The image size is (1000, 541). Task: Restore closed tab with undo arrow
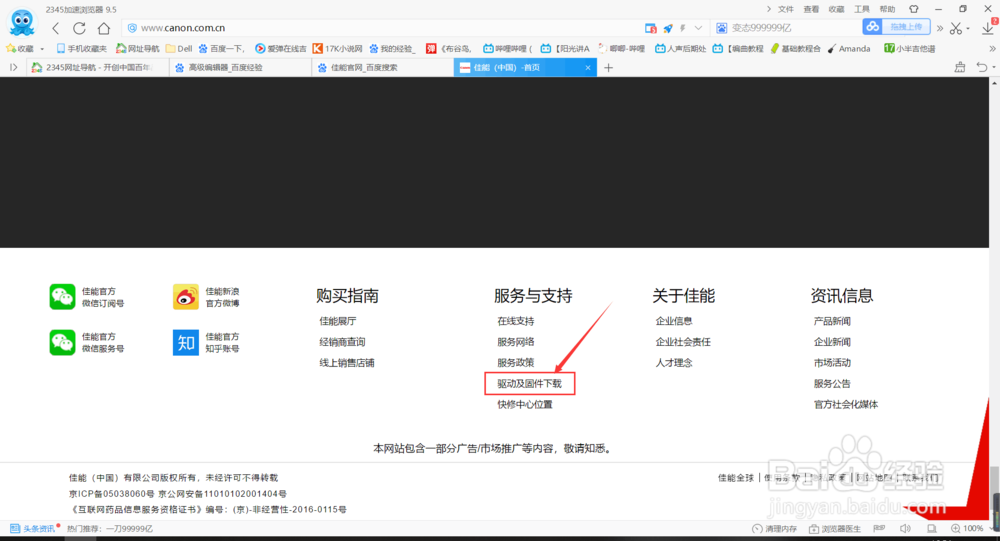tap(982, 67)
